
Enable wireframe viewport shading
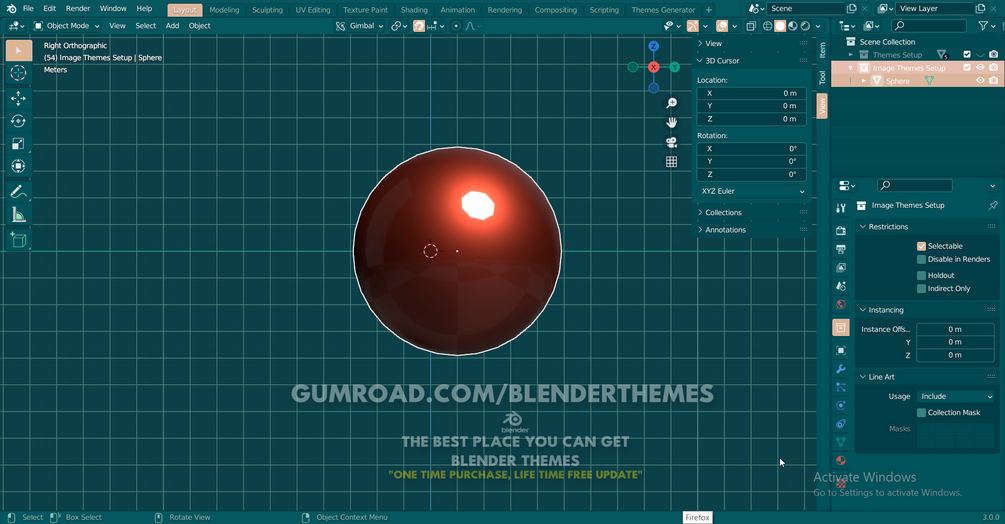pyautogui.click(x=767, y=26)
